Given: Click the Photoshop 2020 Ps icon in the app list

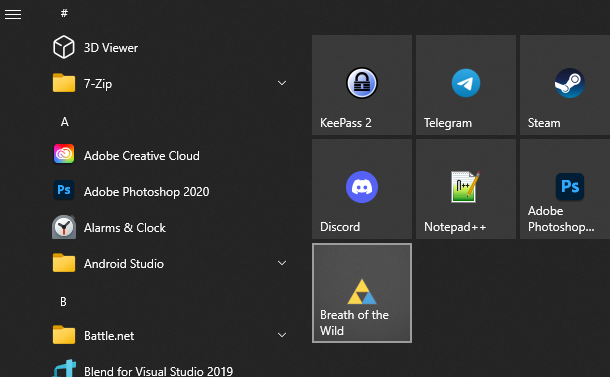Looking at the screenshot, I should coord(64,190).
